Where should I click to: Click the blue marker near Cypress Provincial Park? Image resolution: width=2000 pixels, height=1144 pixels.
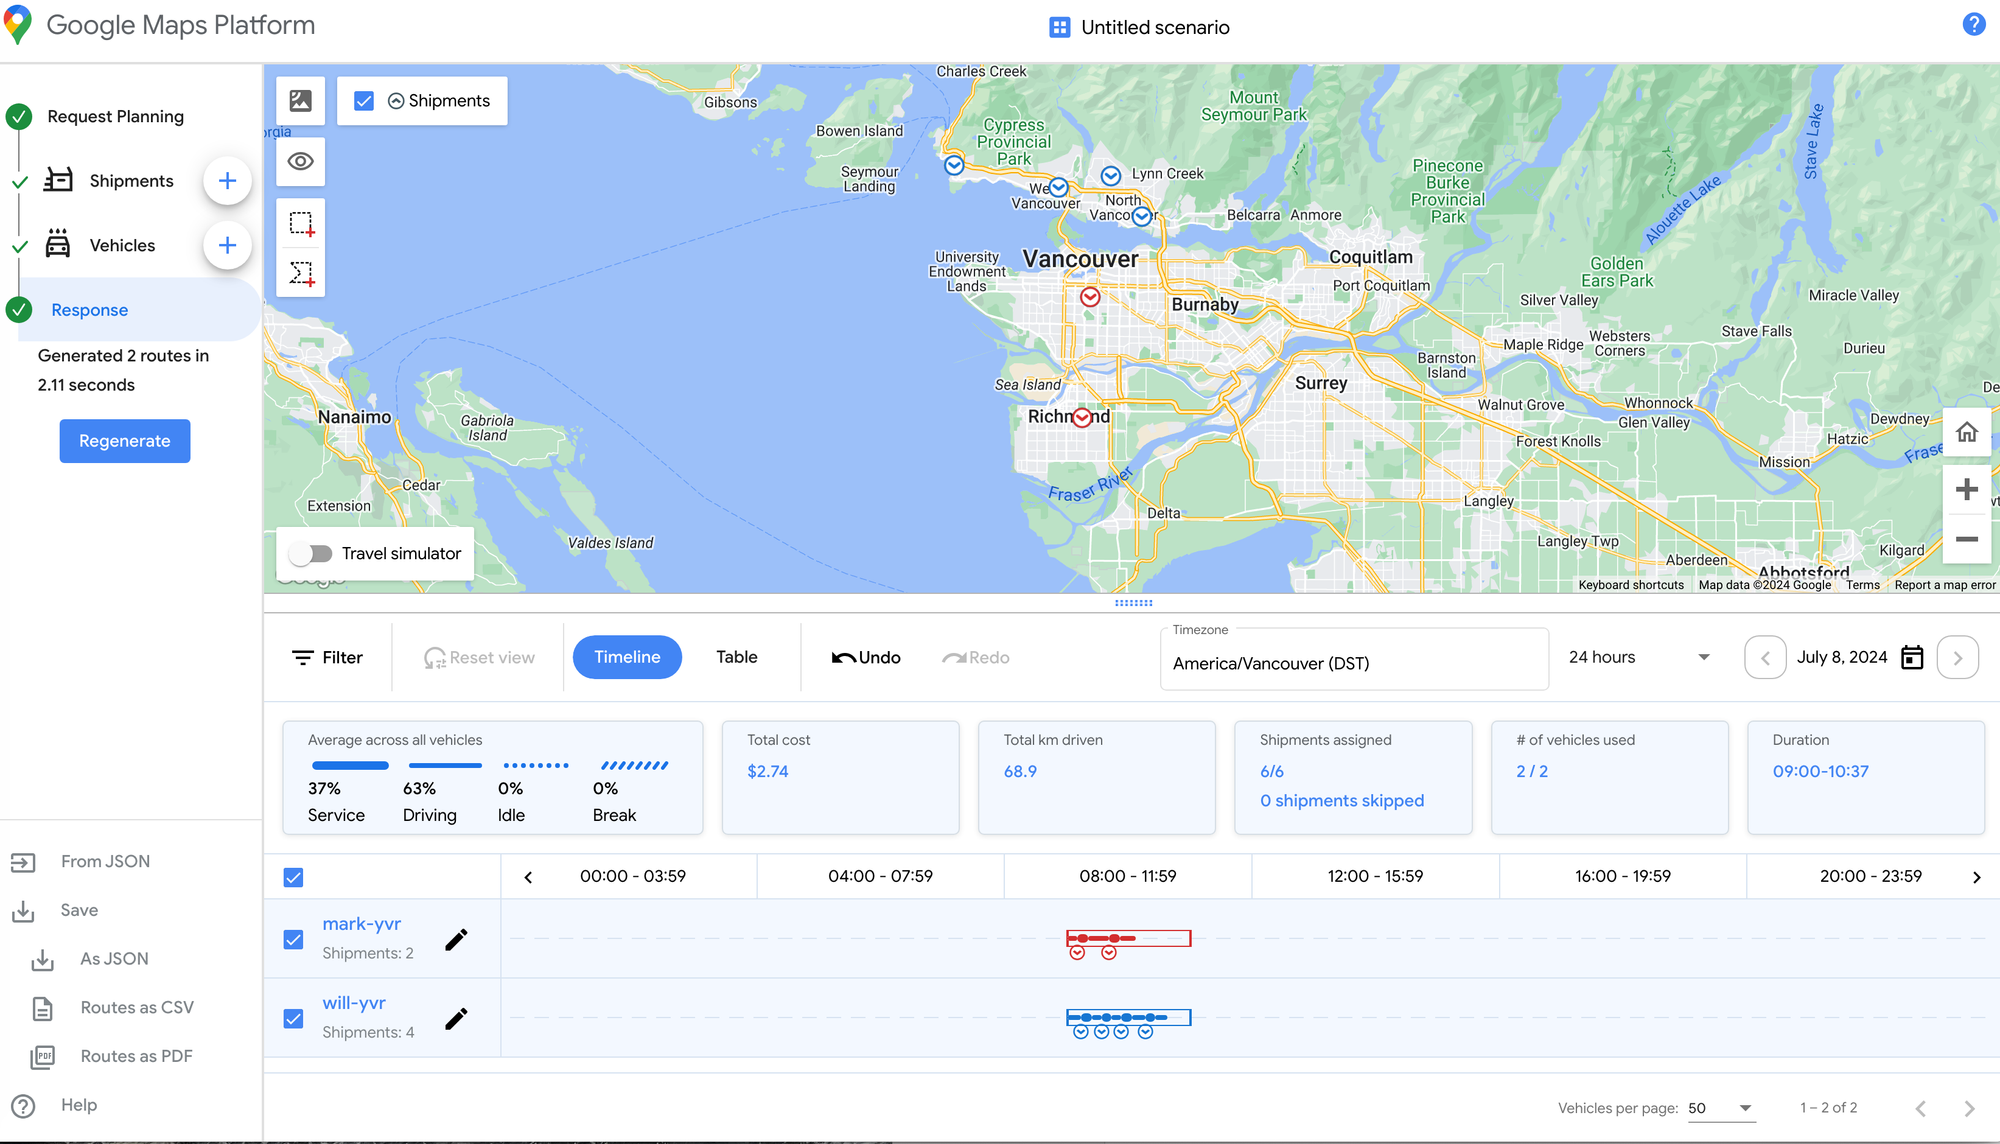954,165
